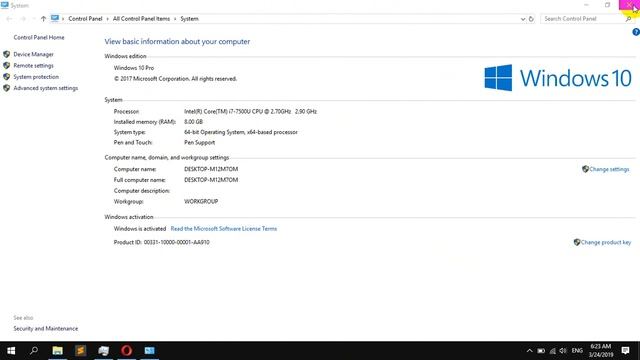Open Action Center notifications icon
640x360 pixels.
coord(625,351)
